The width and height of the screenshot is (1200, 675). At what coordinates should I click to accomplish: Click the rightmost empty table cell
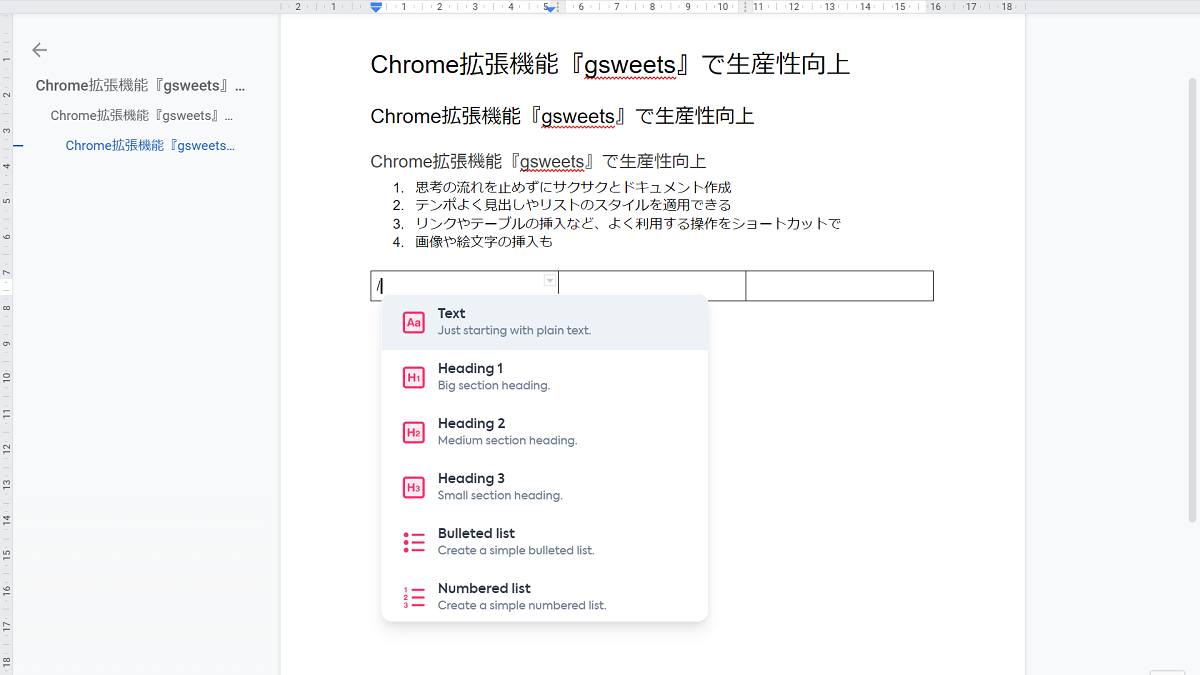pos(839,286)
